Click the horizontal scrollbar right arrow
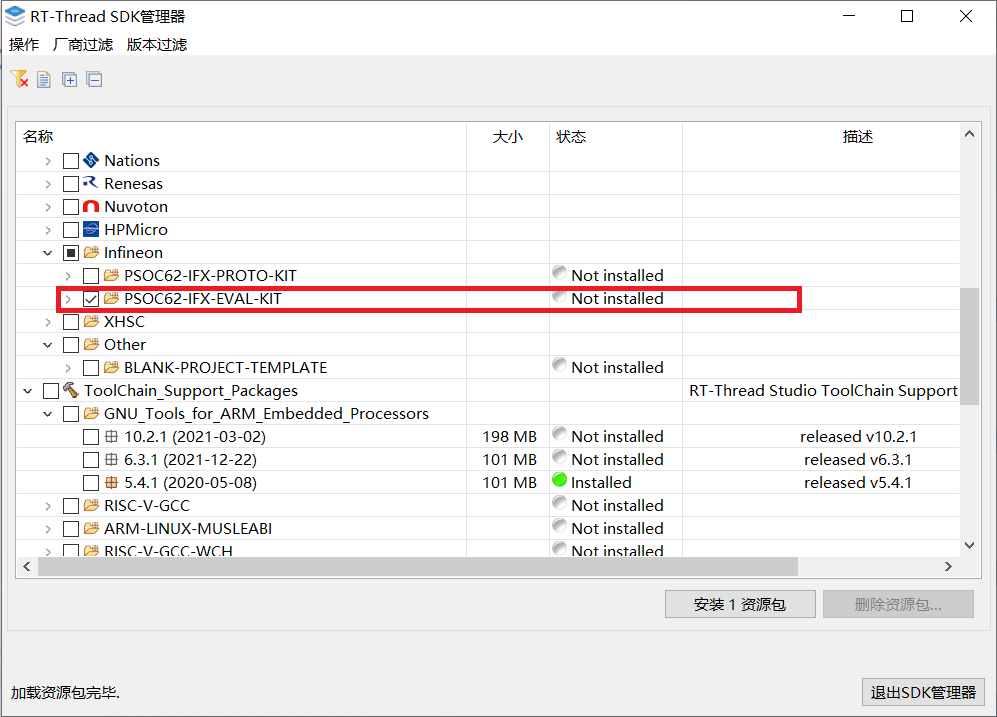Viewport: 997px width, 717px height. tap(948, 566)
